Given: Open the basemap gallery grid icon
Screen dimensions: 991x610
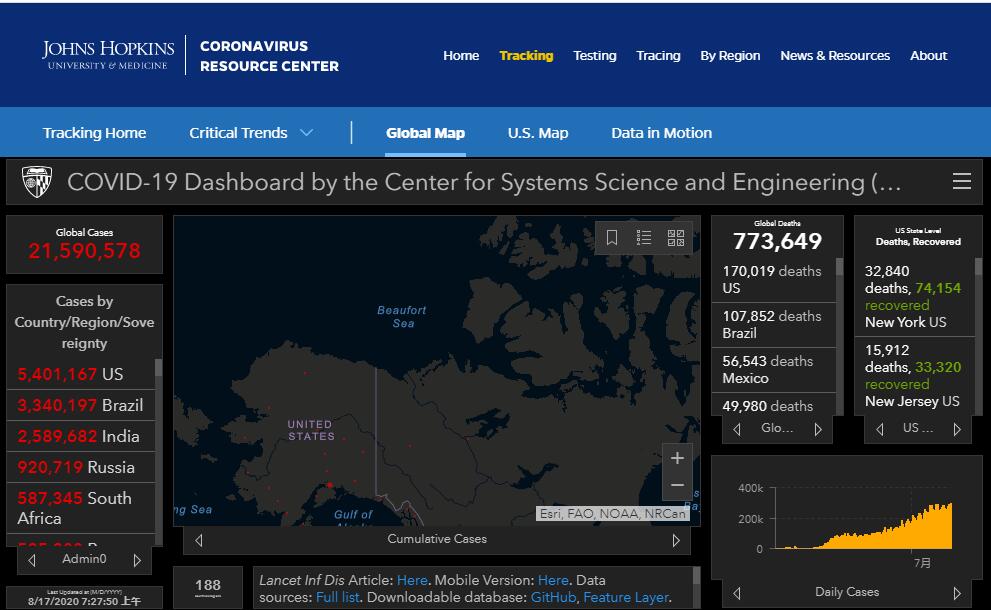Looking at the screenshot, I should coord(676,237).
